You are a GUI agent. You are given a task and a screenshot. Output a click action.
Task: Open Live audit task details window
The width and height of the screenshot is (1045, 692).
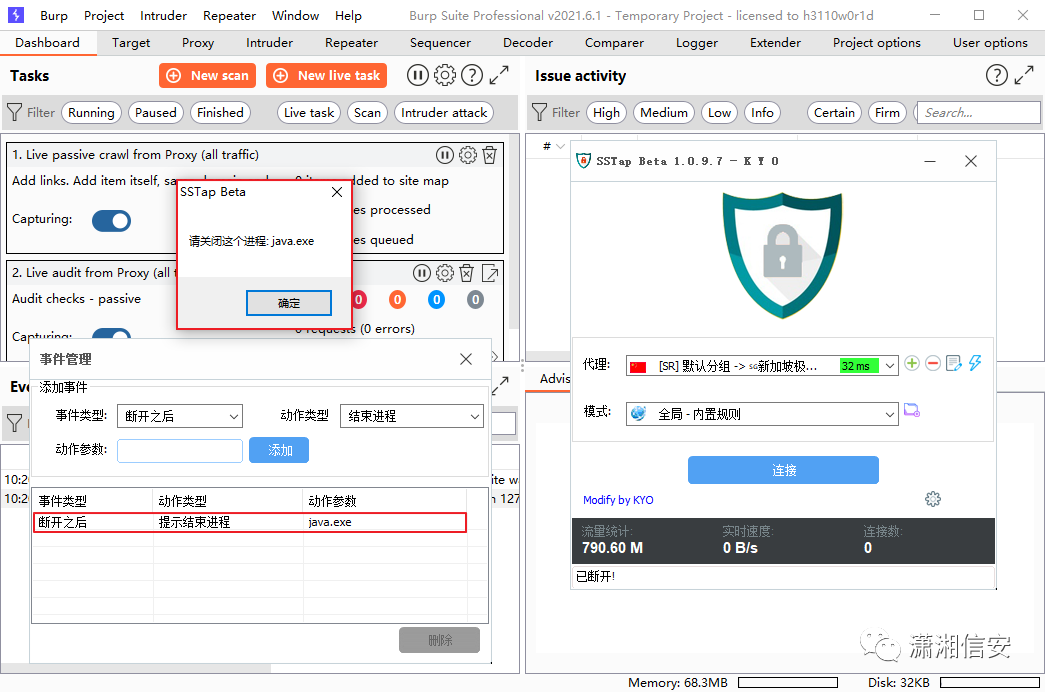490,273
